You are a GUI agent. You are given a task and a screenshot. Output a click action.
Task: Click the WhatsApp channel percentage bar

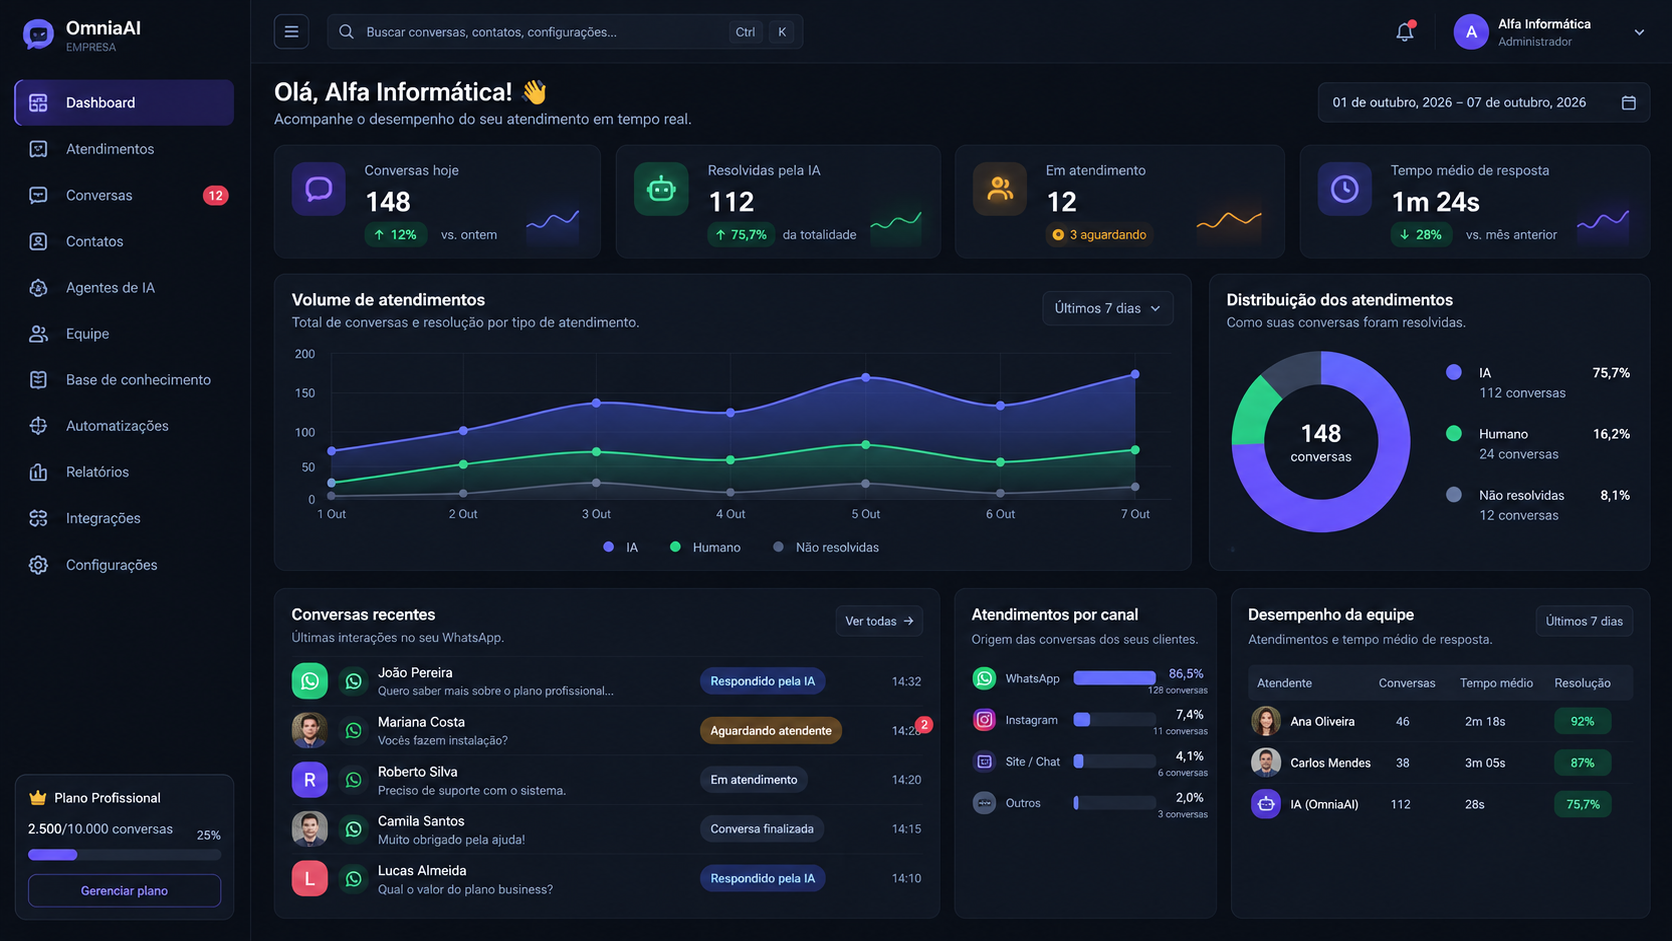point(1114,678)
